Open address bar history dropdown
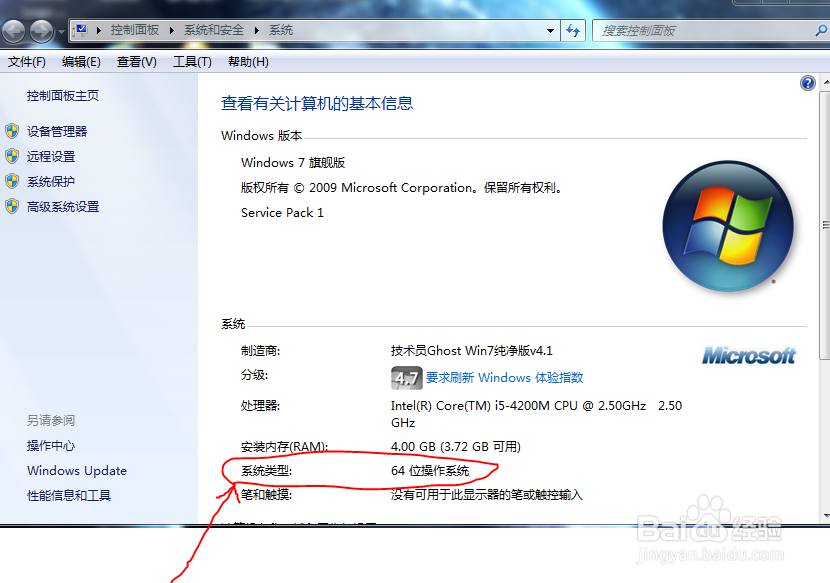The width and height of the screenshot is (830, 583). pos(551,31)
